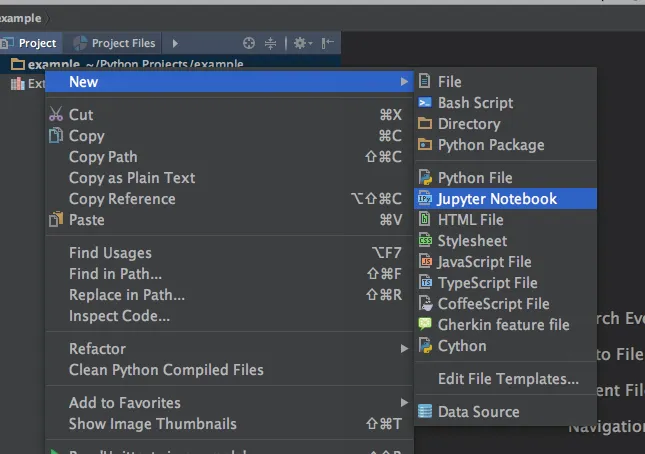Click the scroll-from-source target icon

pyautogui.click(x=249, y=43)
